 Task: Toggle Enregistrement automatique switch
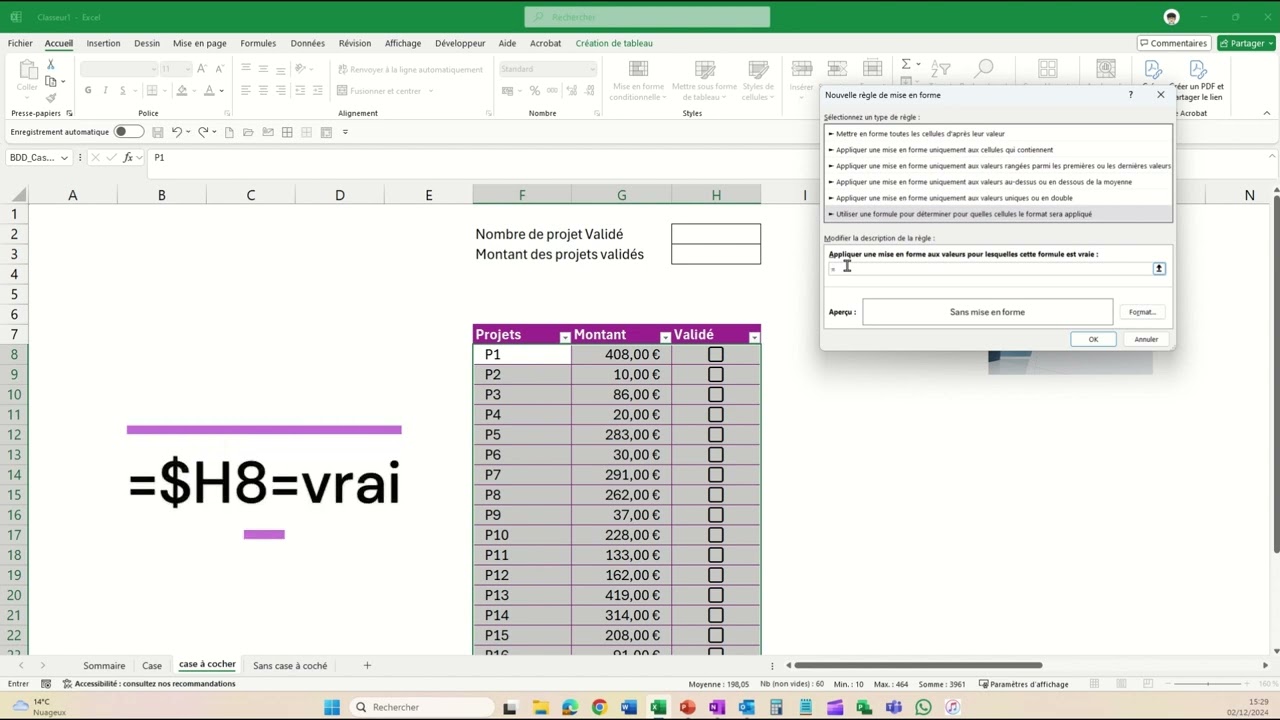pos(128,132)
